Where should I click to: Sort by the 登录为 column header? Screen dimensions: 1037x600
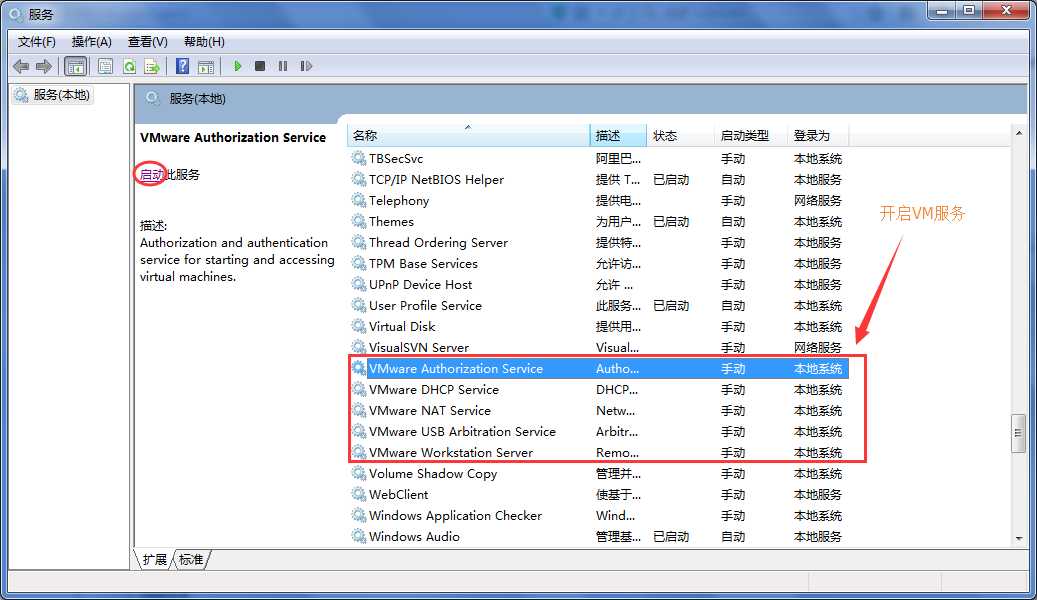click(817, 136)
